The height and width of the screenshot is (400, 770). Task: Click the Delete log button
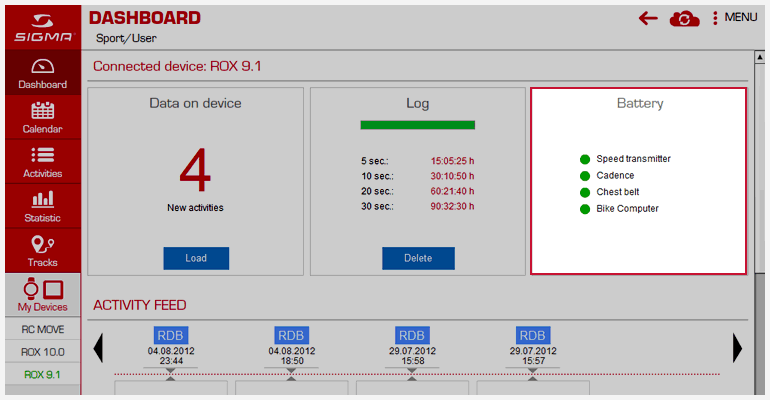click(x=418, y=258)
